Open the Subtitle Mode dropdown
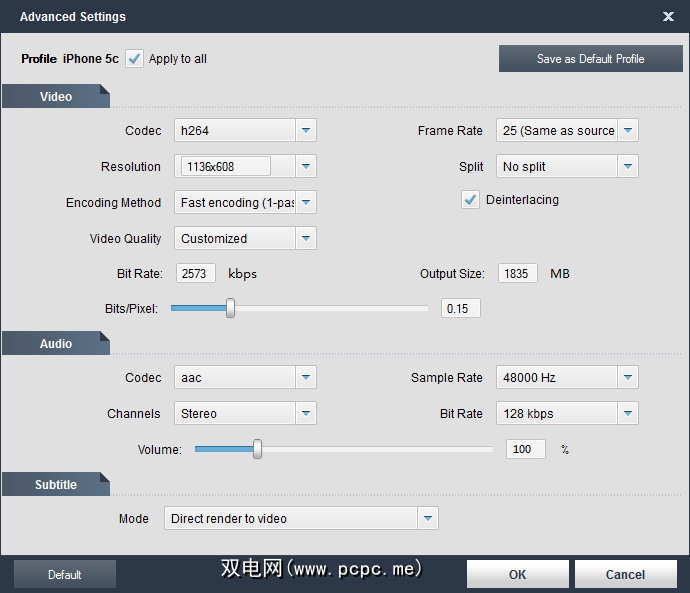 (428, 519)
